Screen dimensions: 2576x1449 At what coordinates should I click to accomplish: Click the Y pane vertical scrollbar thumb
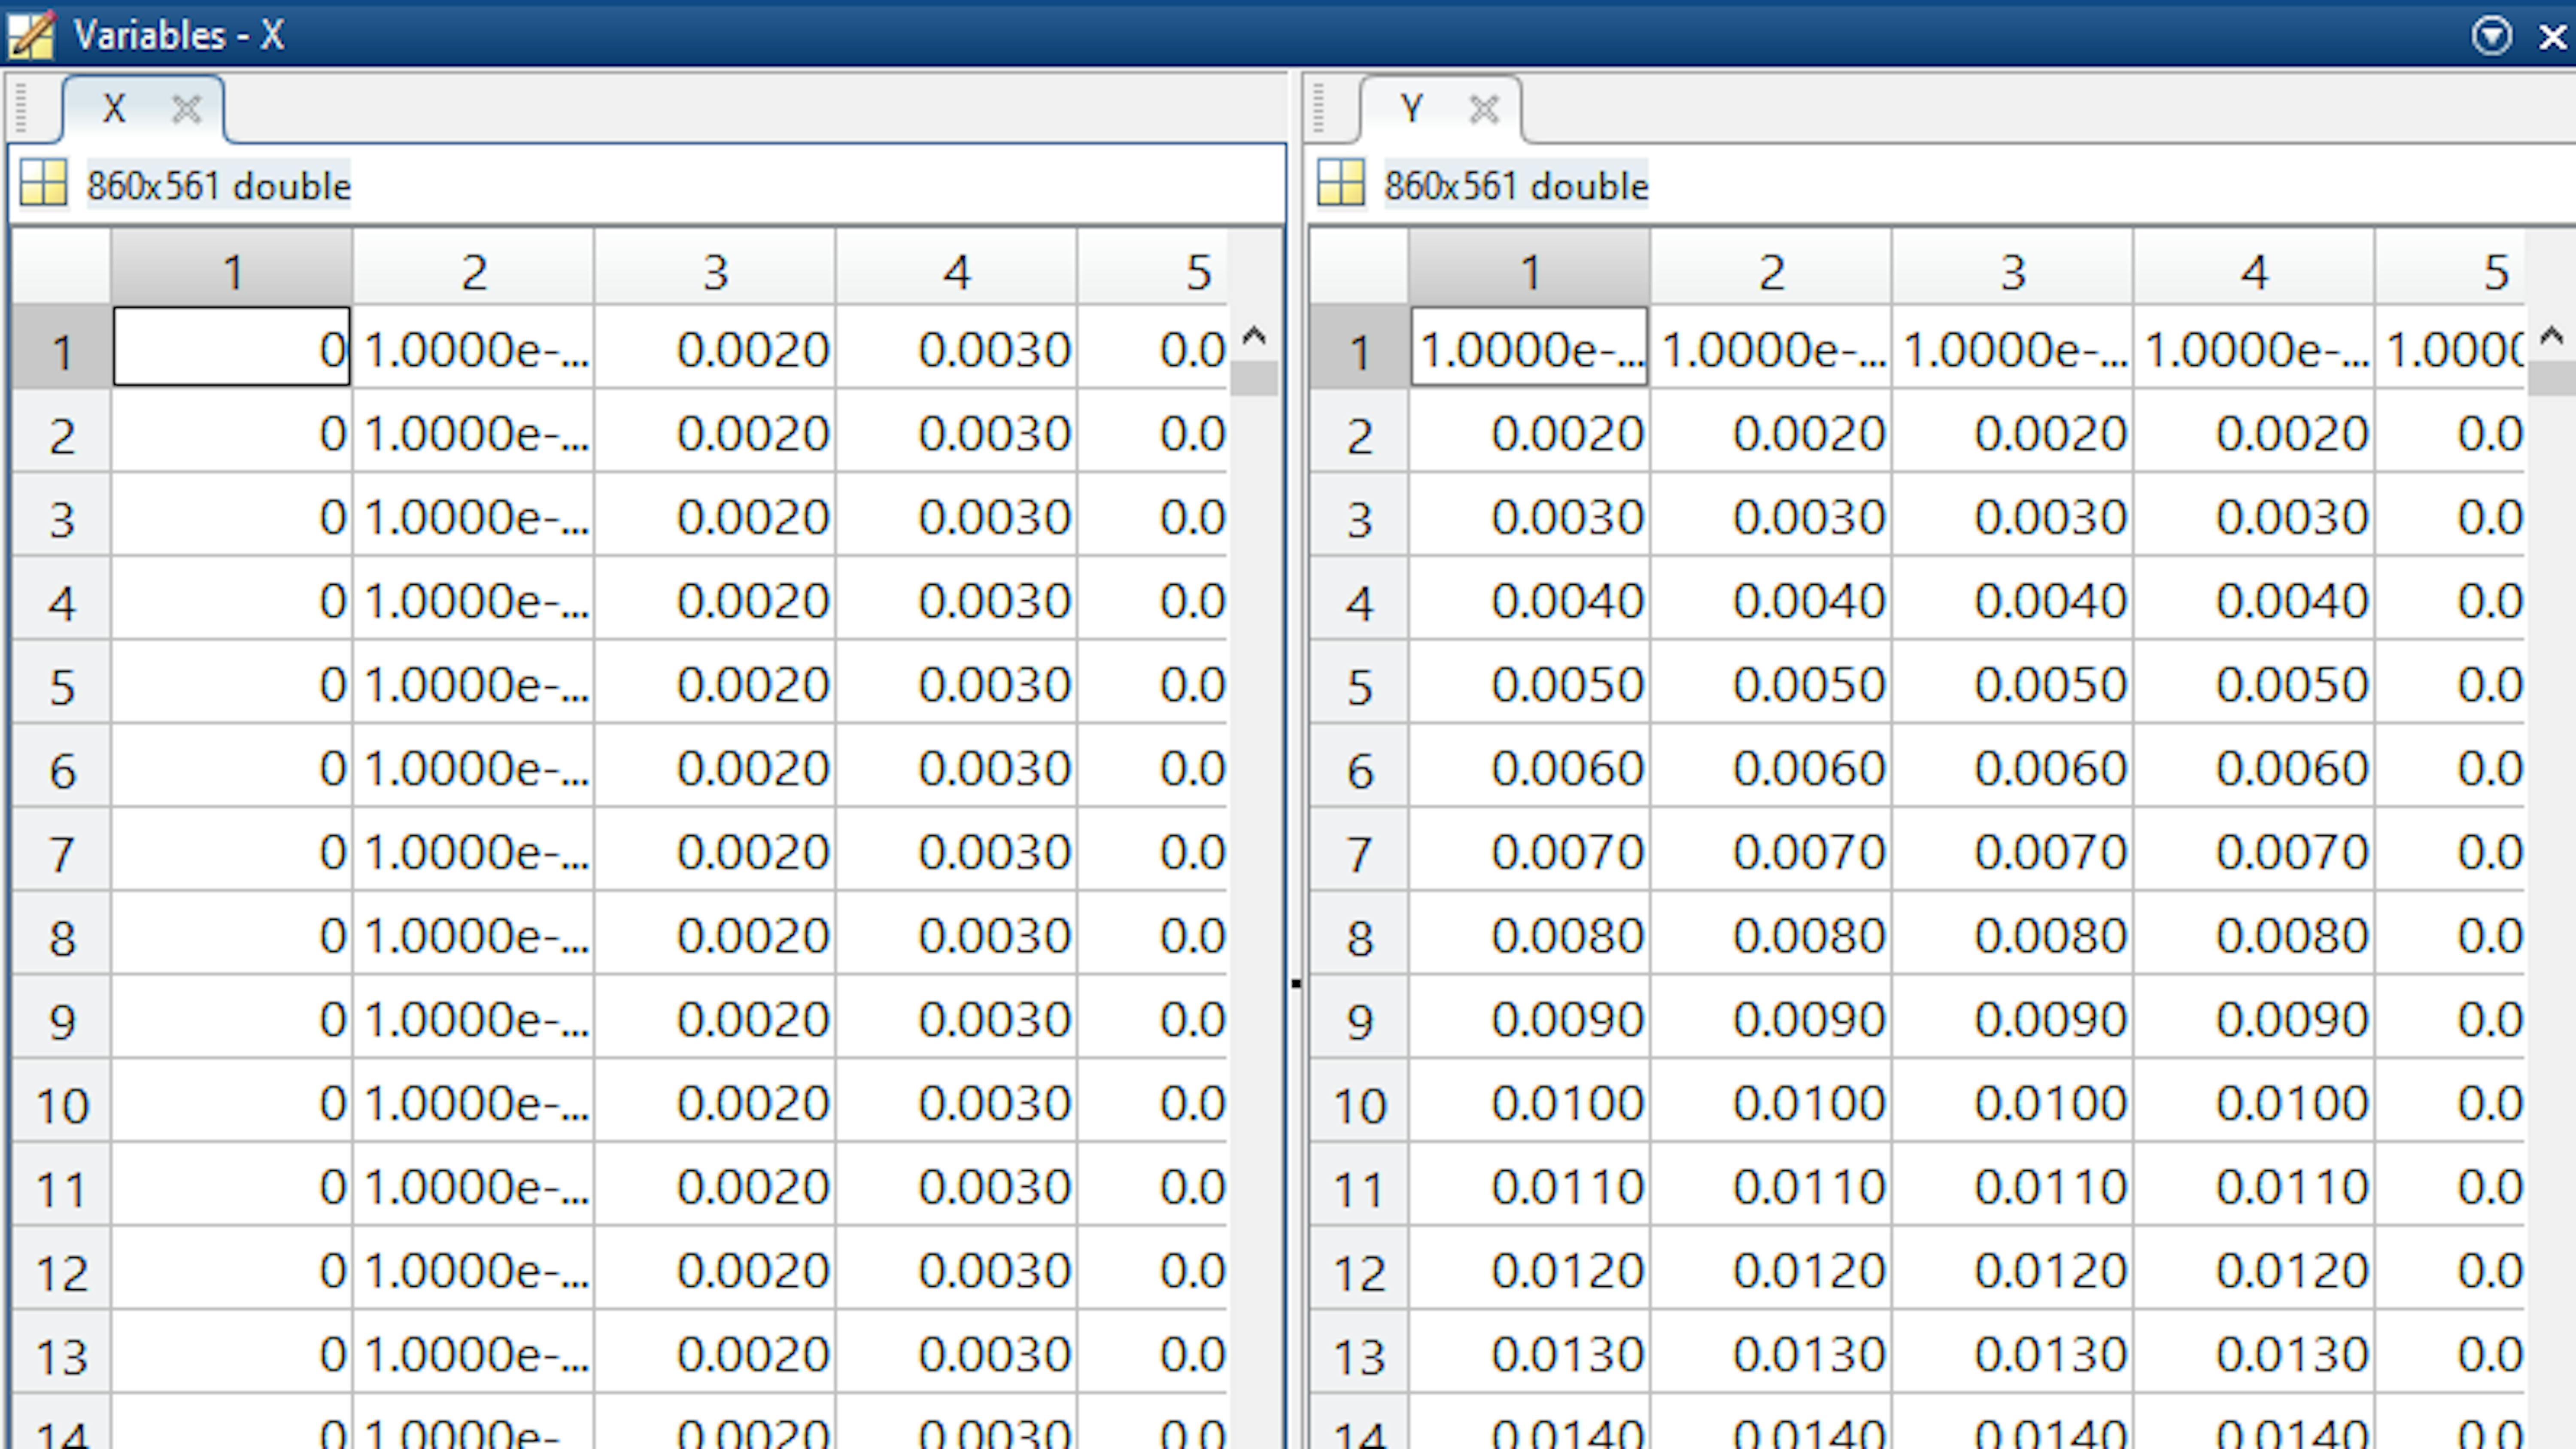point(2551,379)
